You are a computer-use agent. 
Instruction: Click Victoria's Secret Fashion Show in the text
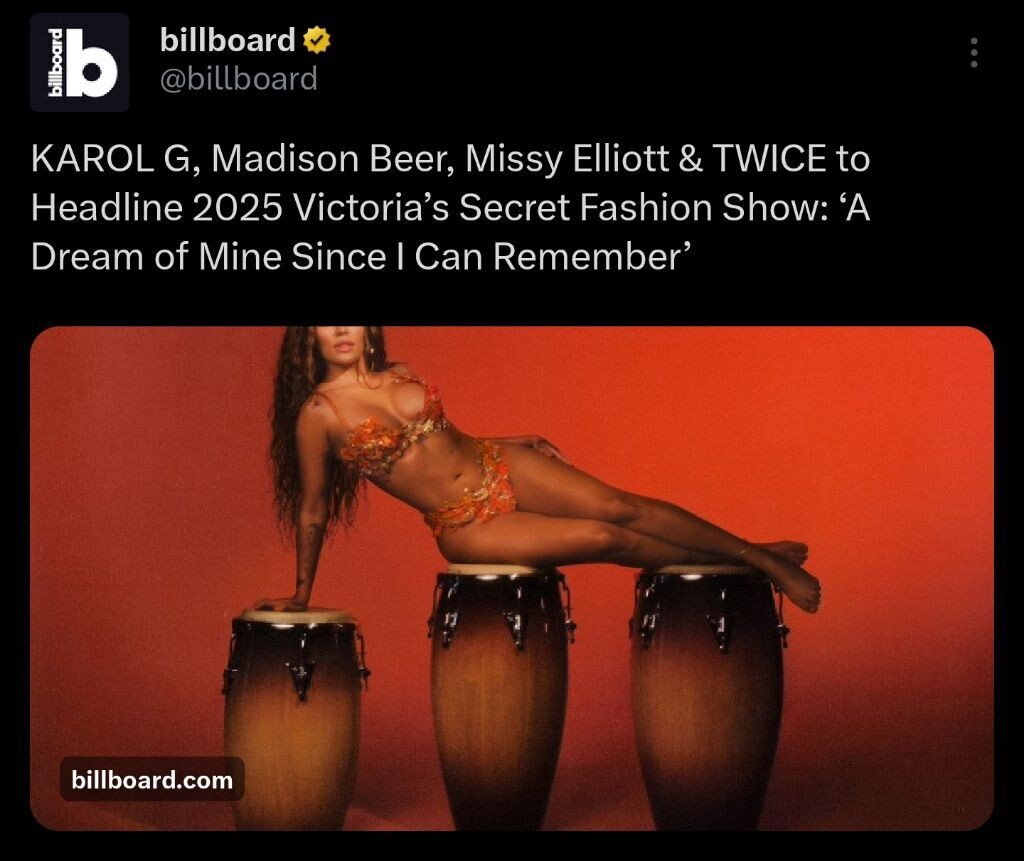coord(554,208)
